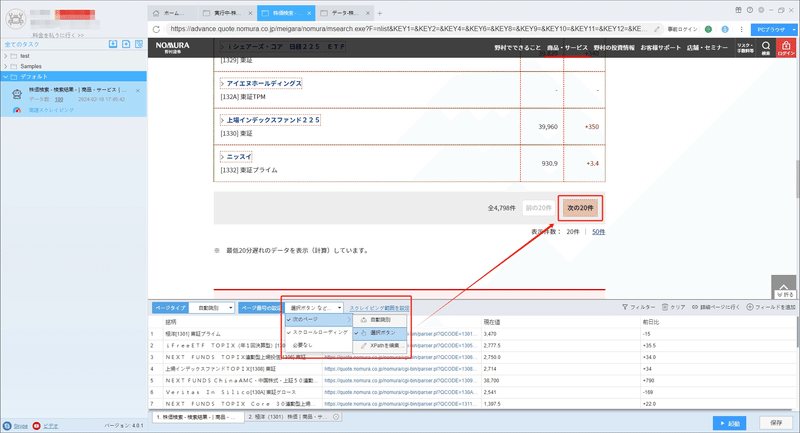Click the third task-list toolbar icon
800x433 pixels.
tap(139, 44)
